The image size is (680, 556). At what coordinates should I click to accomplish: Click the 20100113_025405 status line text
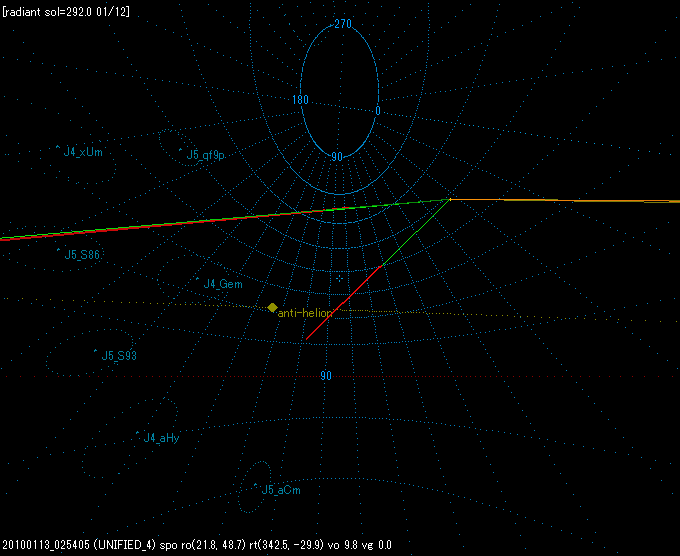[x=196, y=545]
